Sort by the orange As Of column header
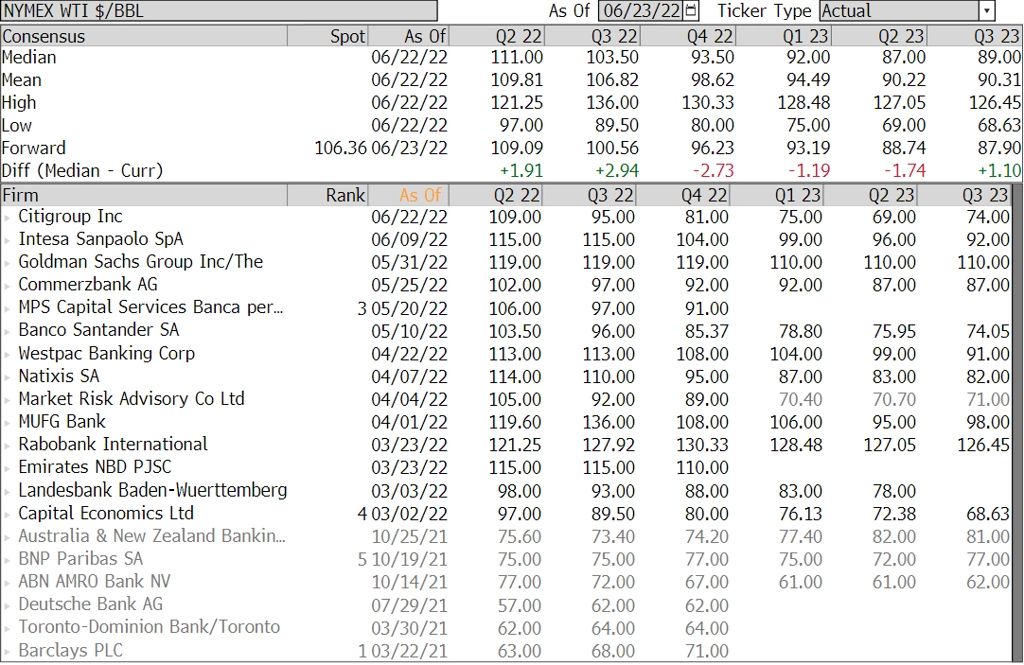Viewport: 1024px width, 665px height. click(408, 195)
